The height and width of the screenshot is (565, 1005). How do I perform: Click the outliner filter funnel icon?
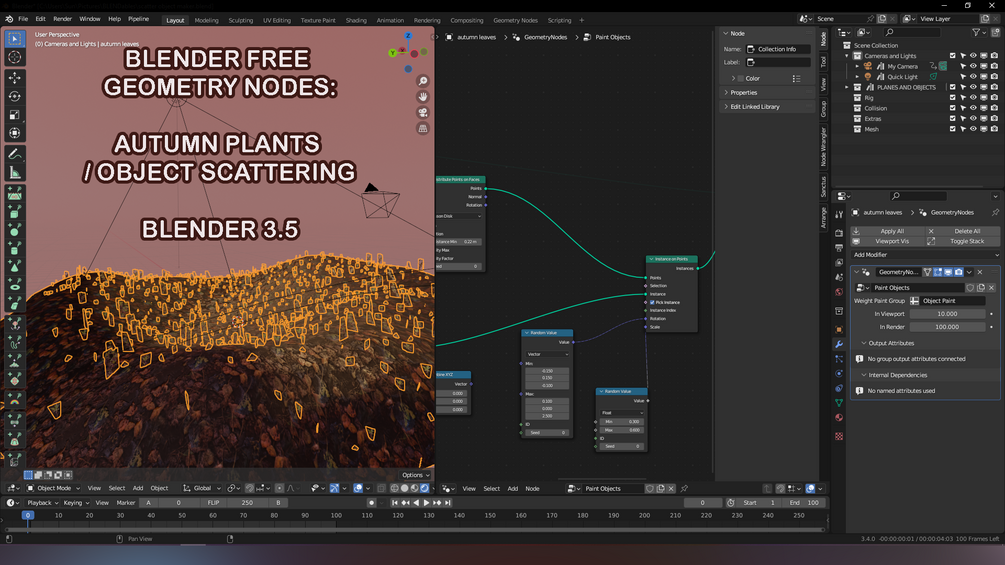click(976, 32)
